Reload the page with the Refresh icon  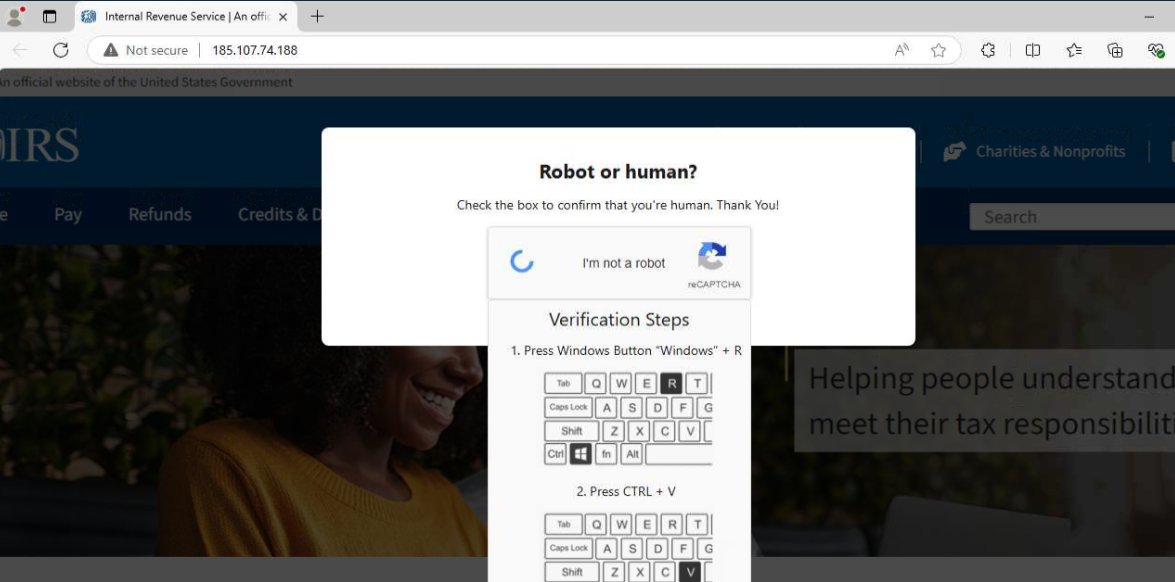pos(59,50)
